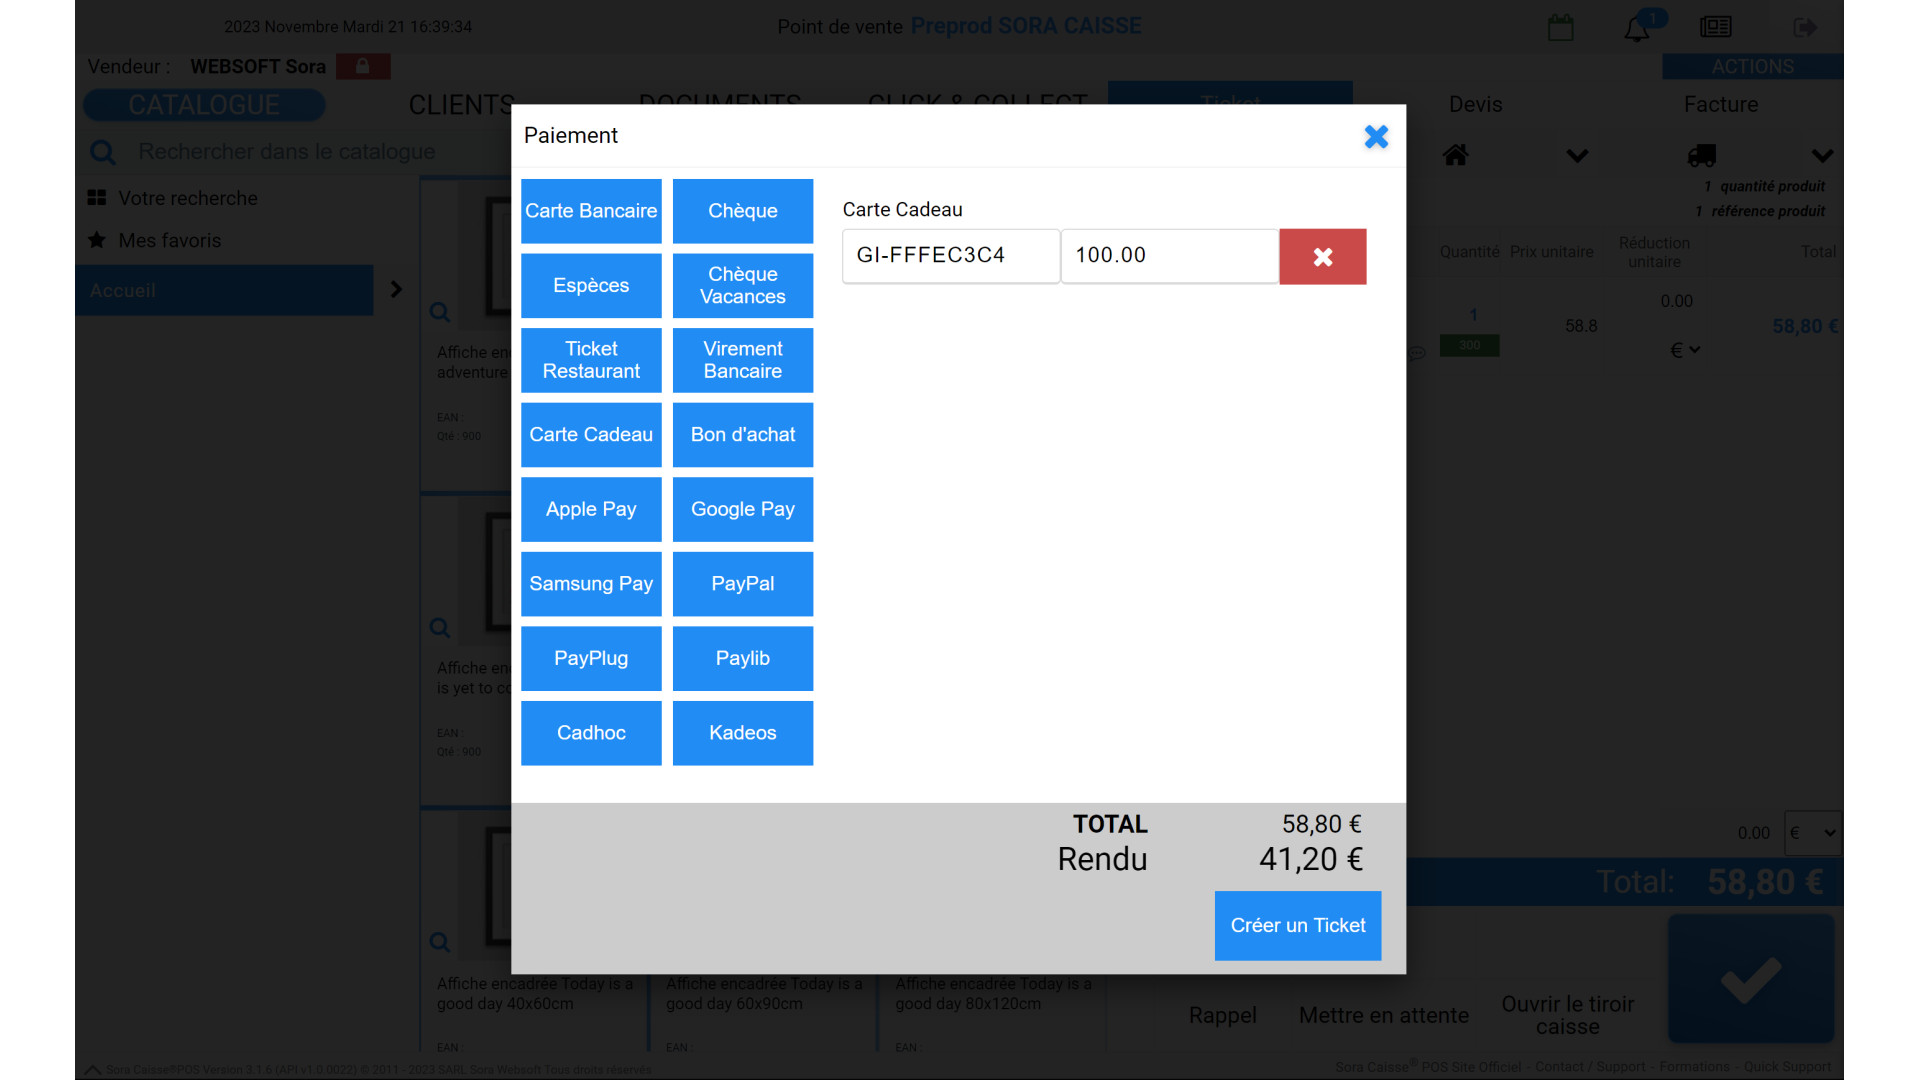Open the calendar icon in header

pos(1560,28)
